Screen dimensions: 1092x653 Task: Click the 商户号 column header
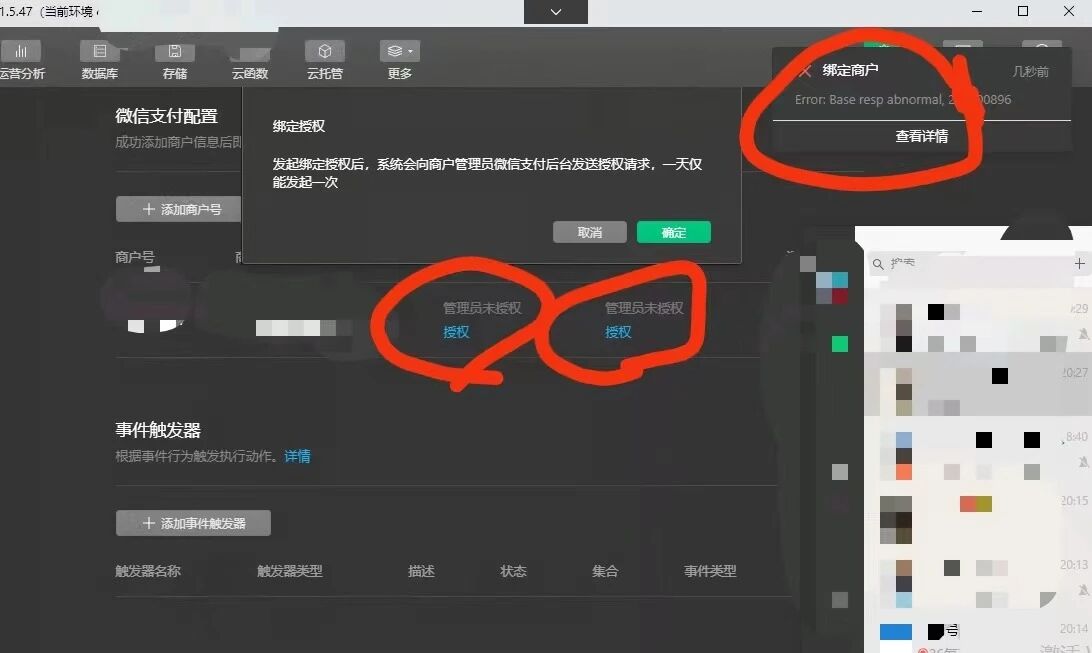pos(134,257)
